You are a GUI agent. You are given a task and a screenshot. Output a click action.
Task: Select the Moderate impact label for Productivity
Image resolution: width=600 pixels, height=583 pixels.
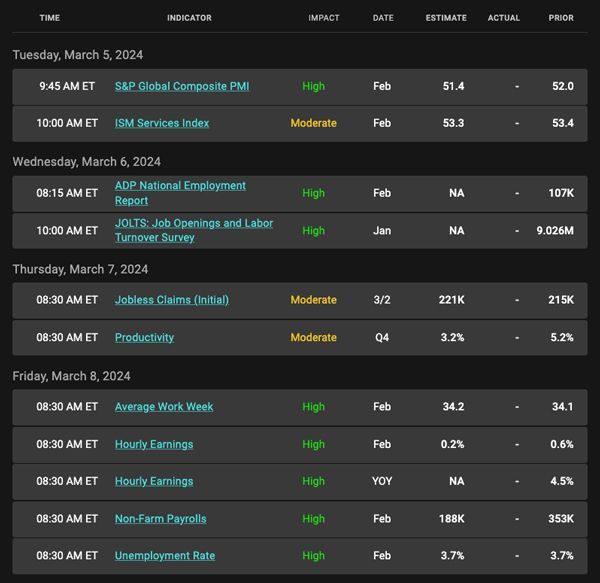coord(313,337)
